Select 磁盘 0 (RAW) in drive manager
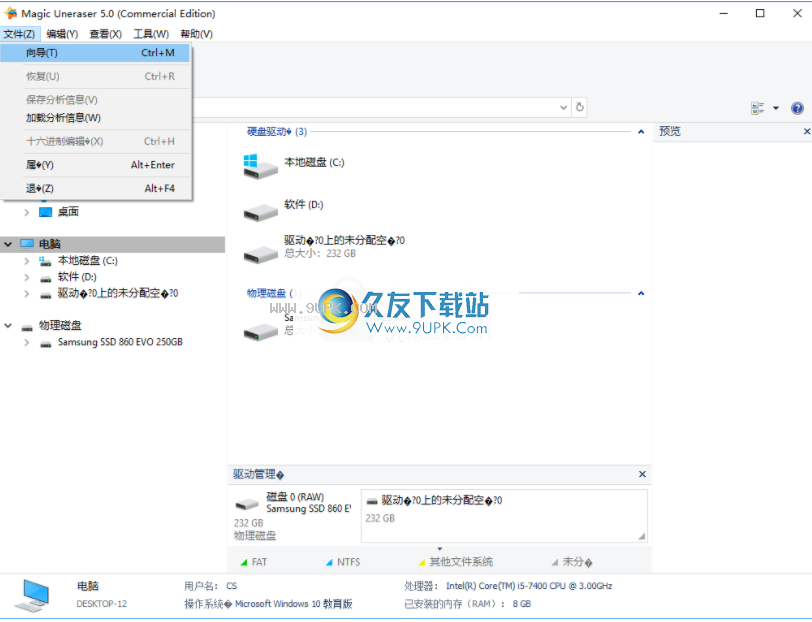 tap(295, 497)
